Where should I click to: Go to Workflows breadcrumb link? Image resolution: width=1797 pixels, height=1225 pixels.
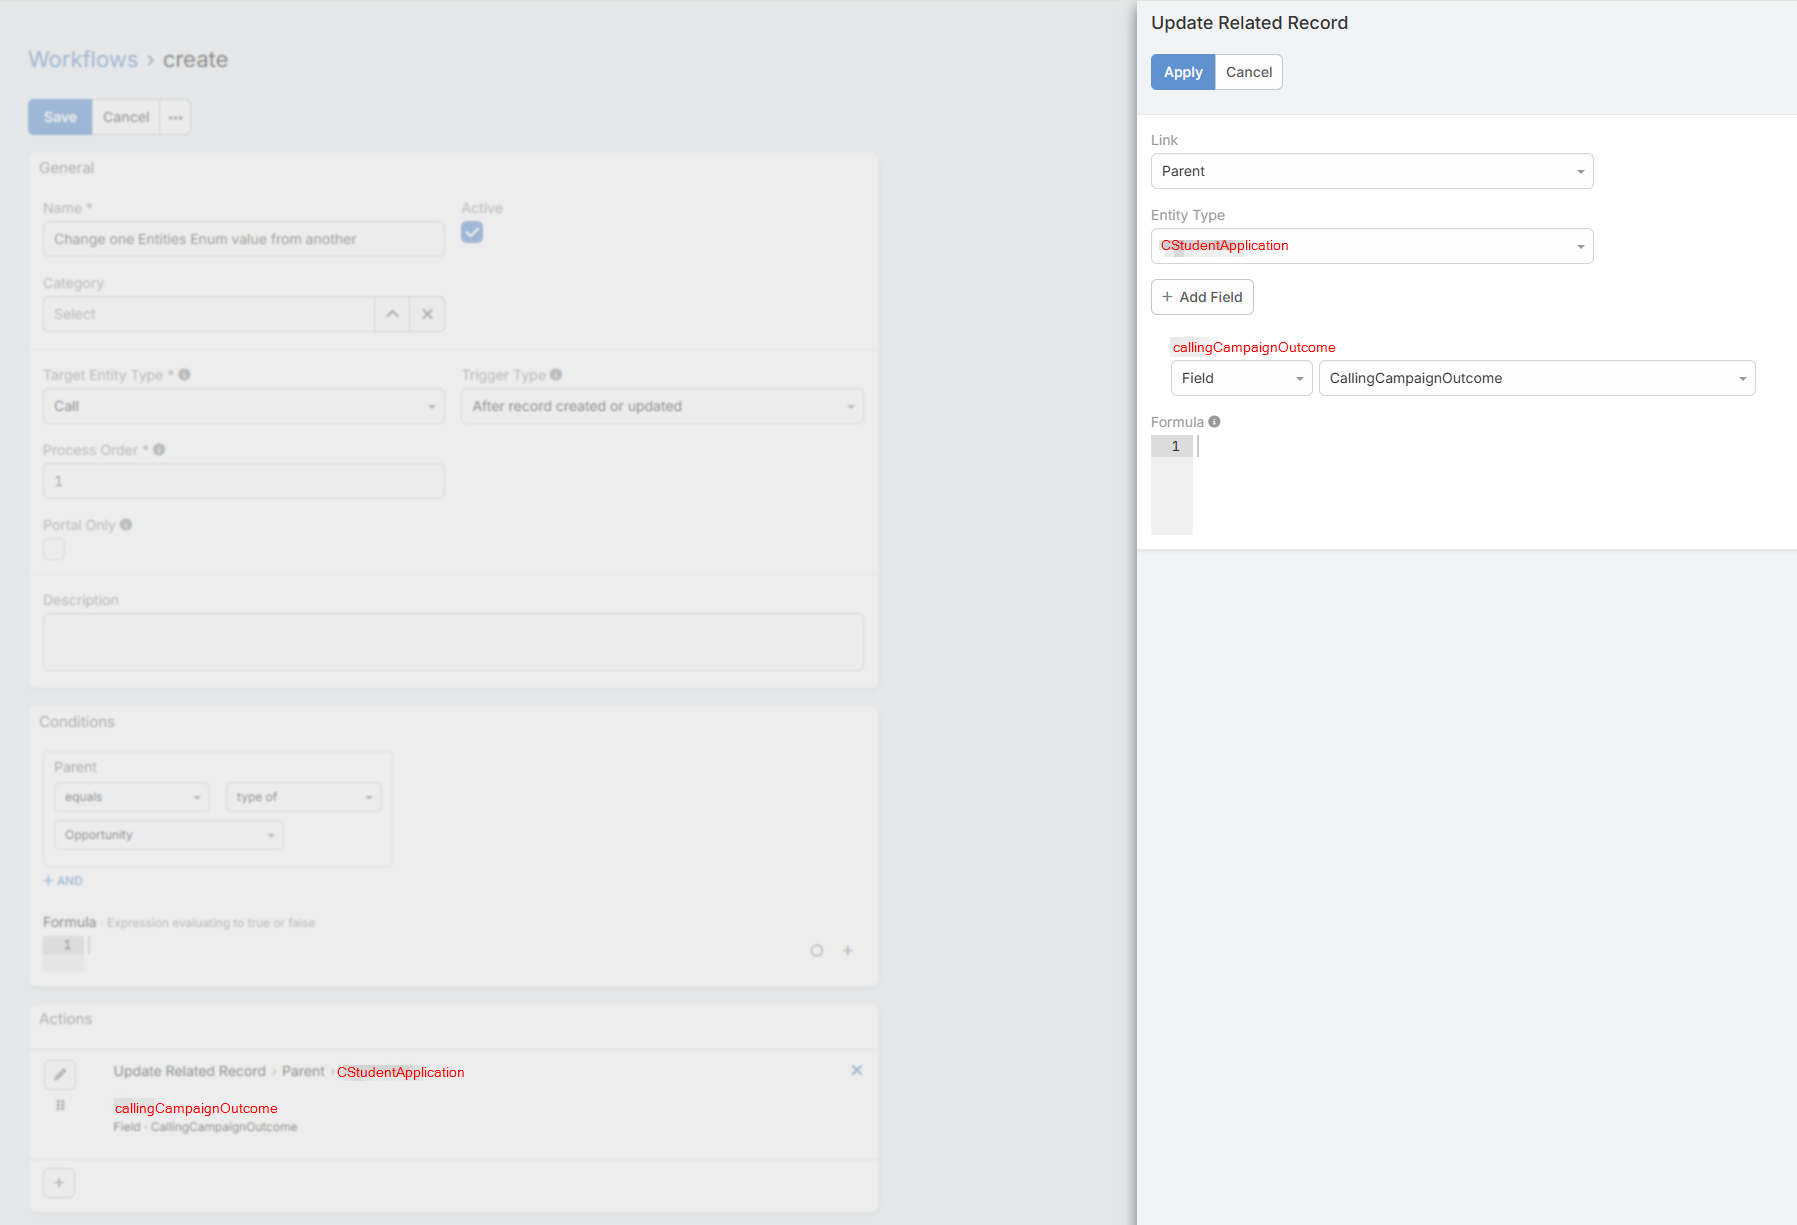pyautogui.click(x=83, y=59)
